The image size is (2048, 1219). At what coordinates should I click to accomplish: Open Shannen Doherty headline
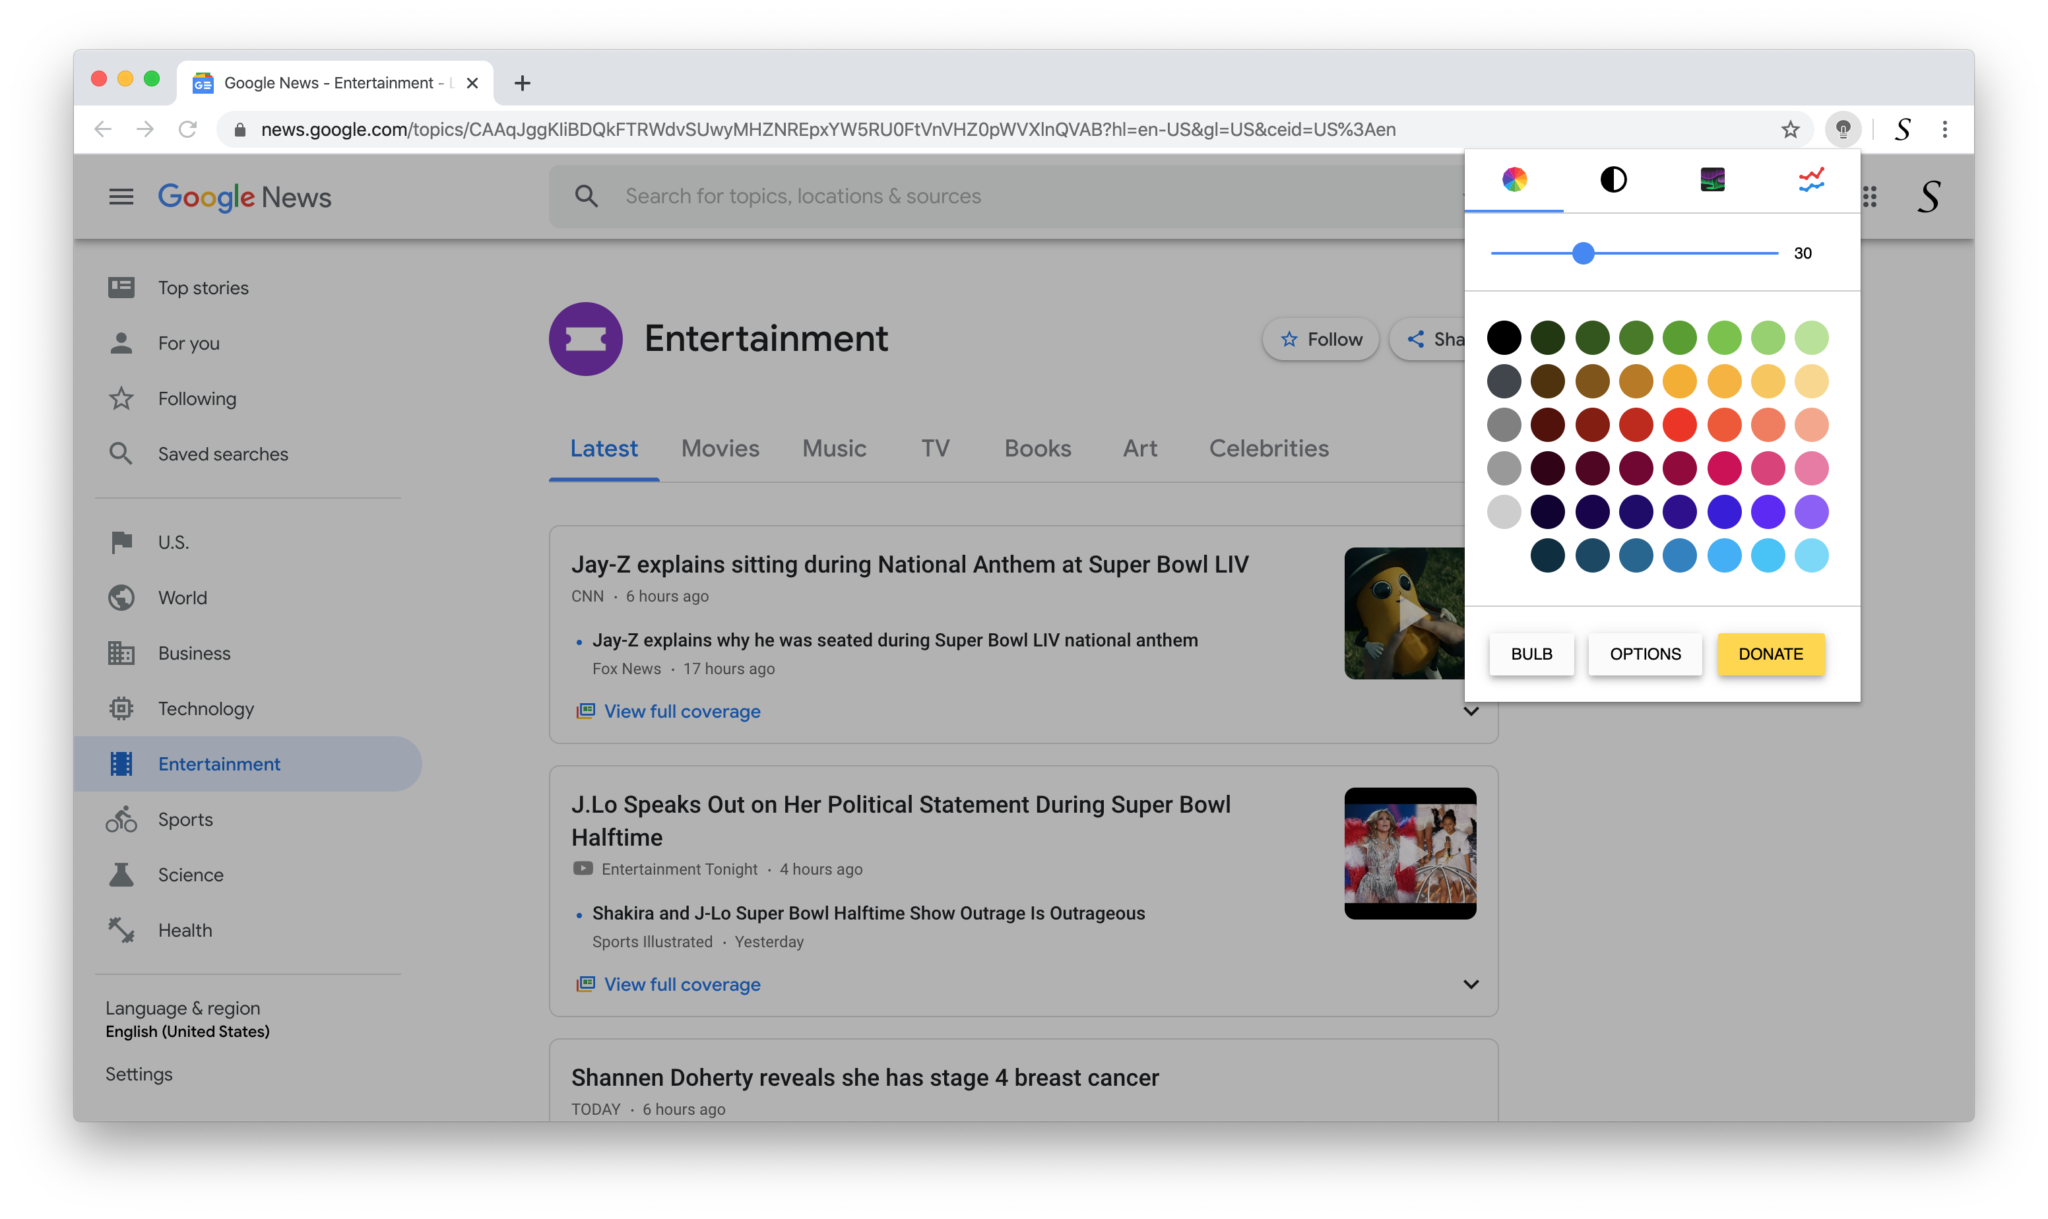865,1078
